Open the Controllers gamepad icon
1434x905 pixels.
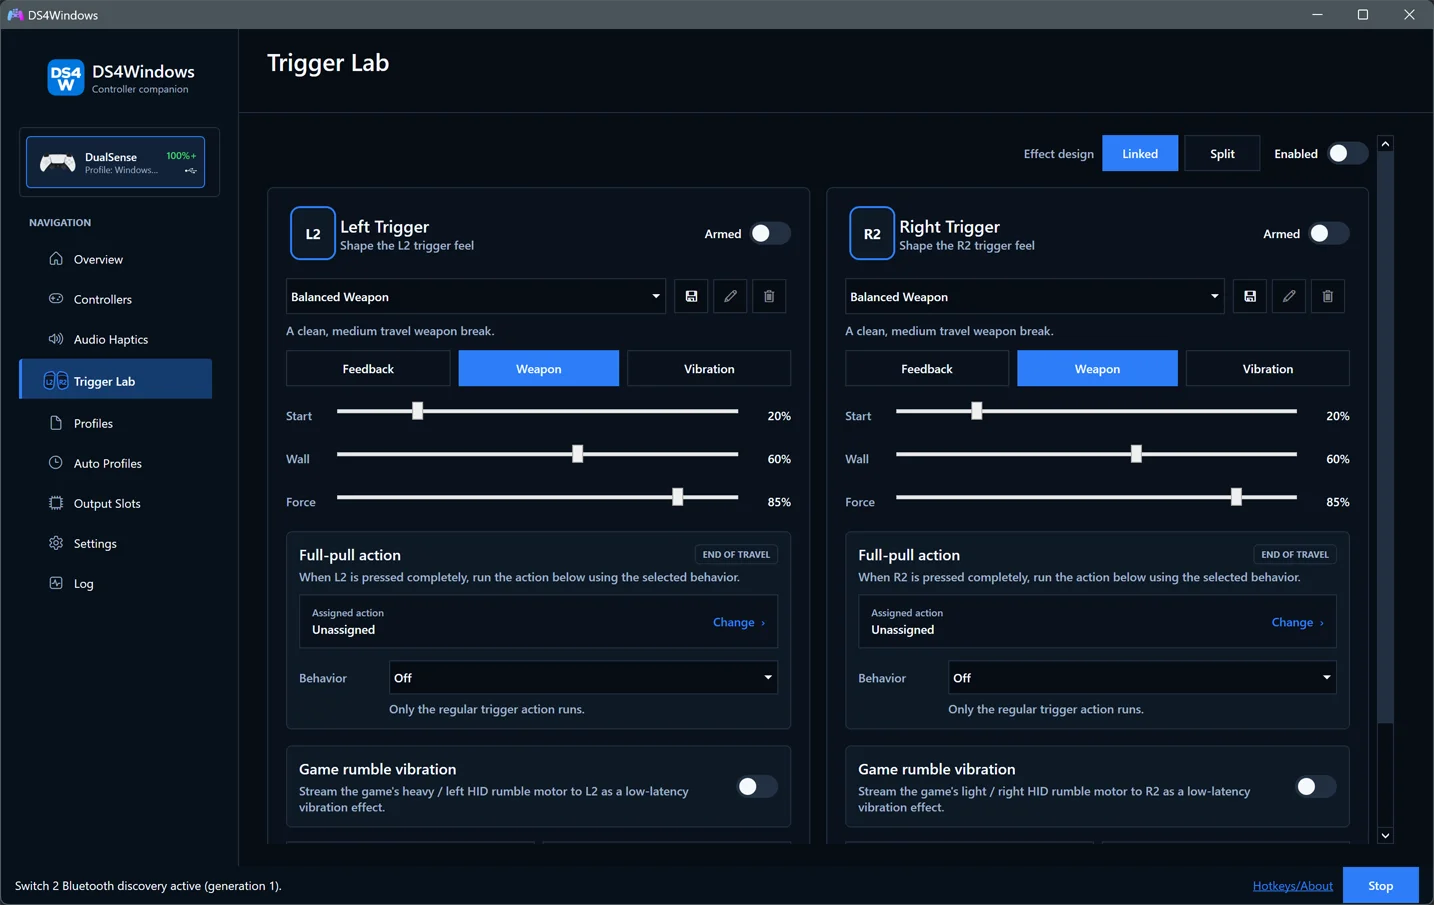tap(56, 299)
